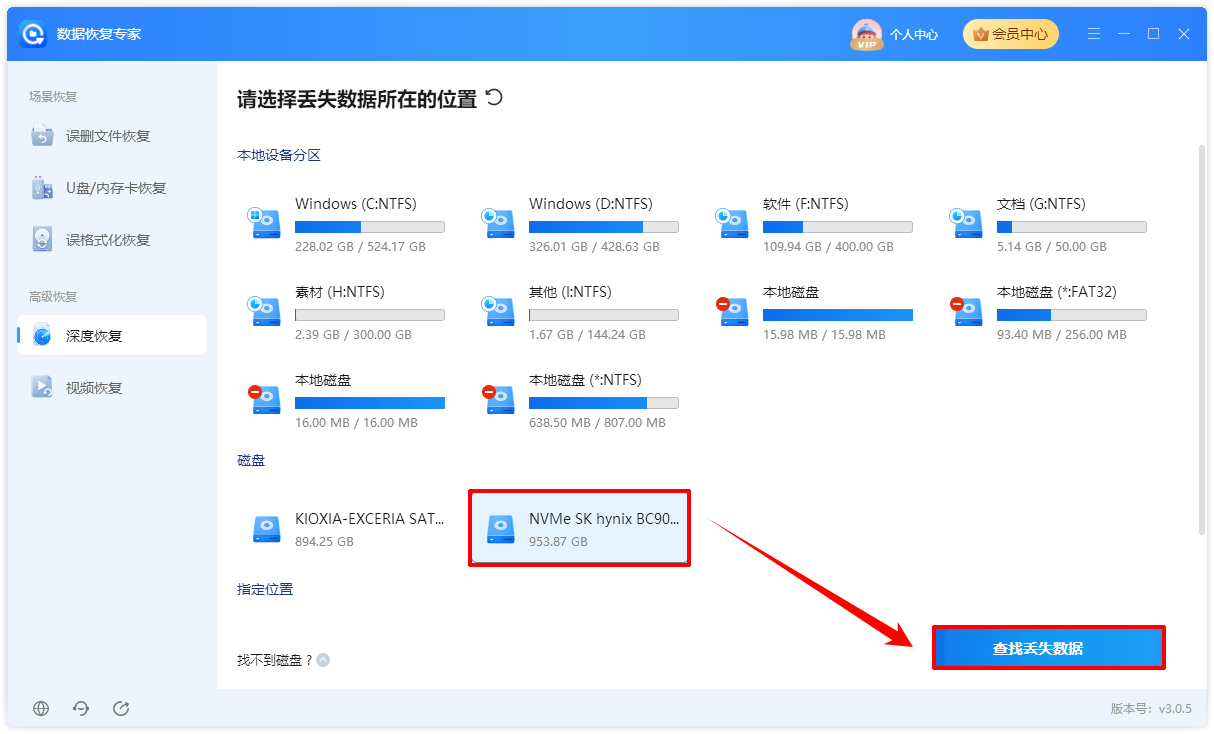Select the 16.00 MB 本地磁盘 drive icon

pyautogui.click(x=265, y=399)
